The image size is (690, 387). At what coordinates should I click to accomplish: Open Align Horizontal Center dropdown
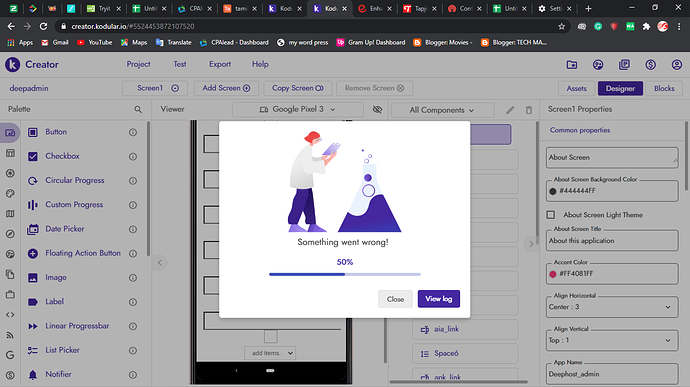point(612,307)
